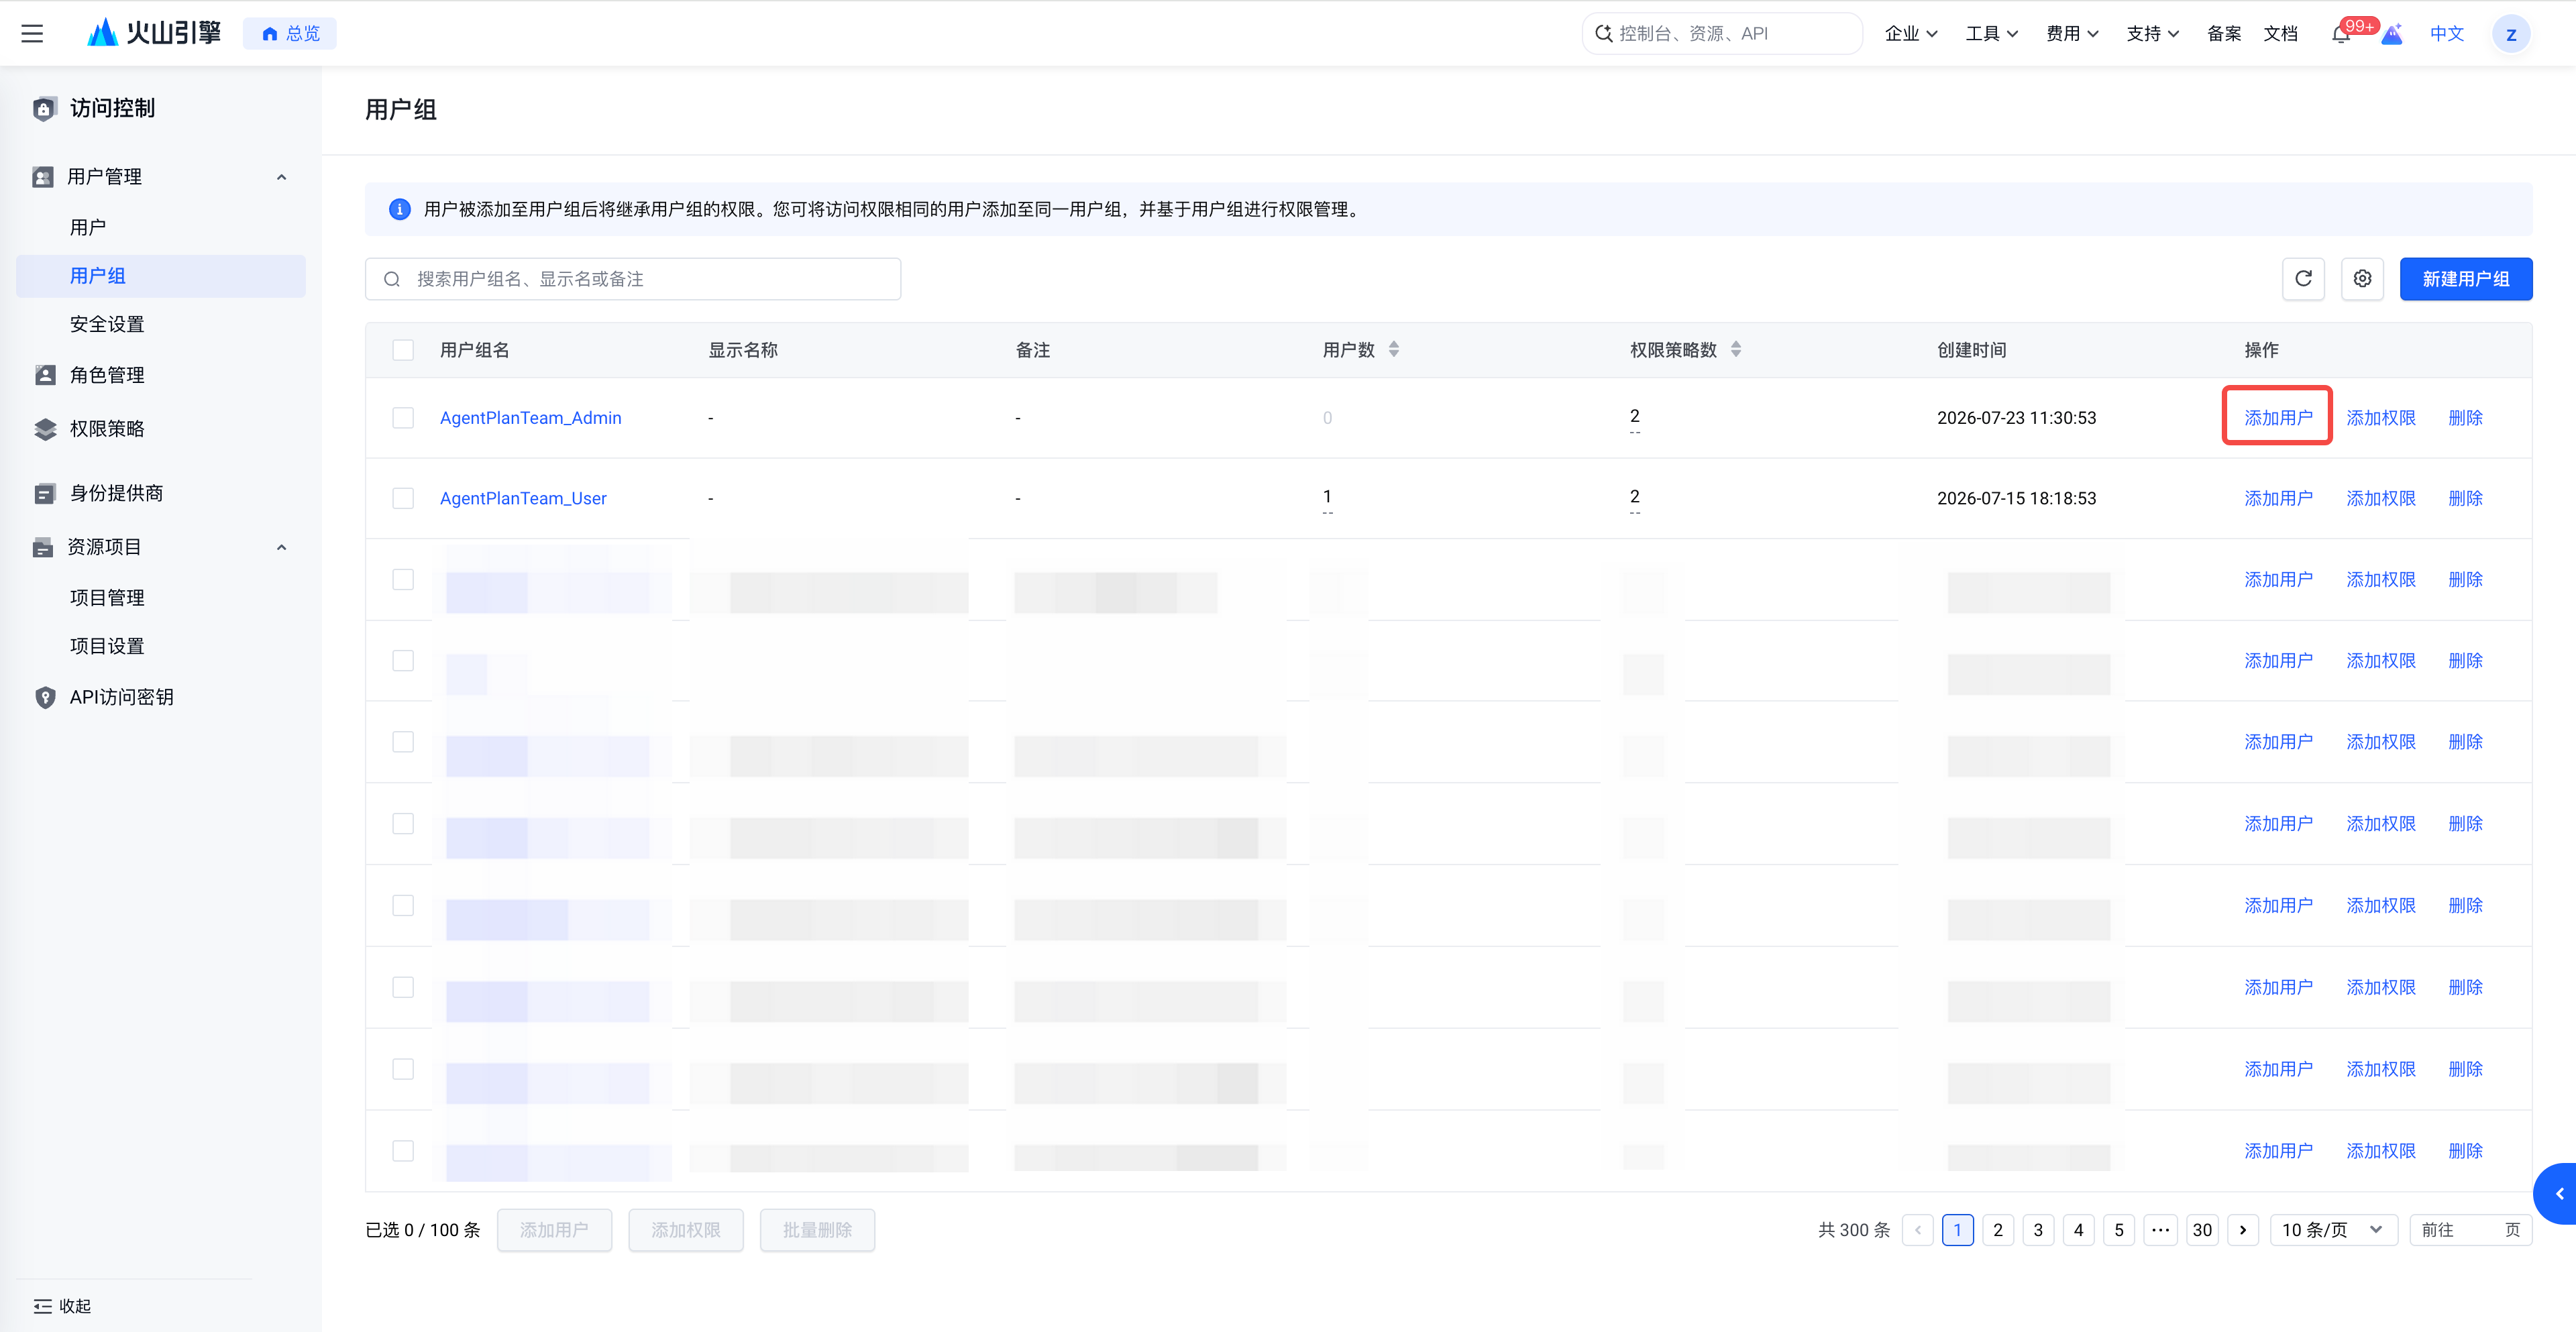This screenshot has width=2576, height=1332.
Task: Focus the top console search box
Action: coord(1722,34)
